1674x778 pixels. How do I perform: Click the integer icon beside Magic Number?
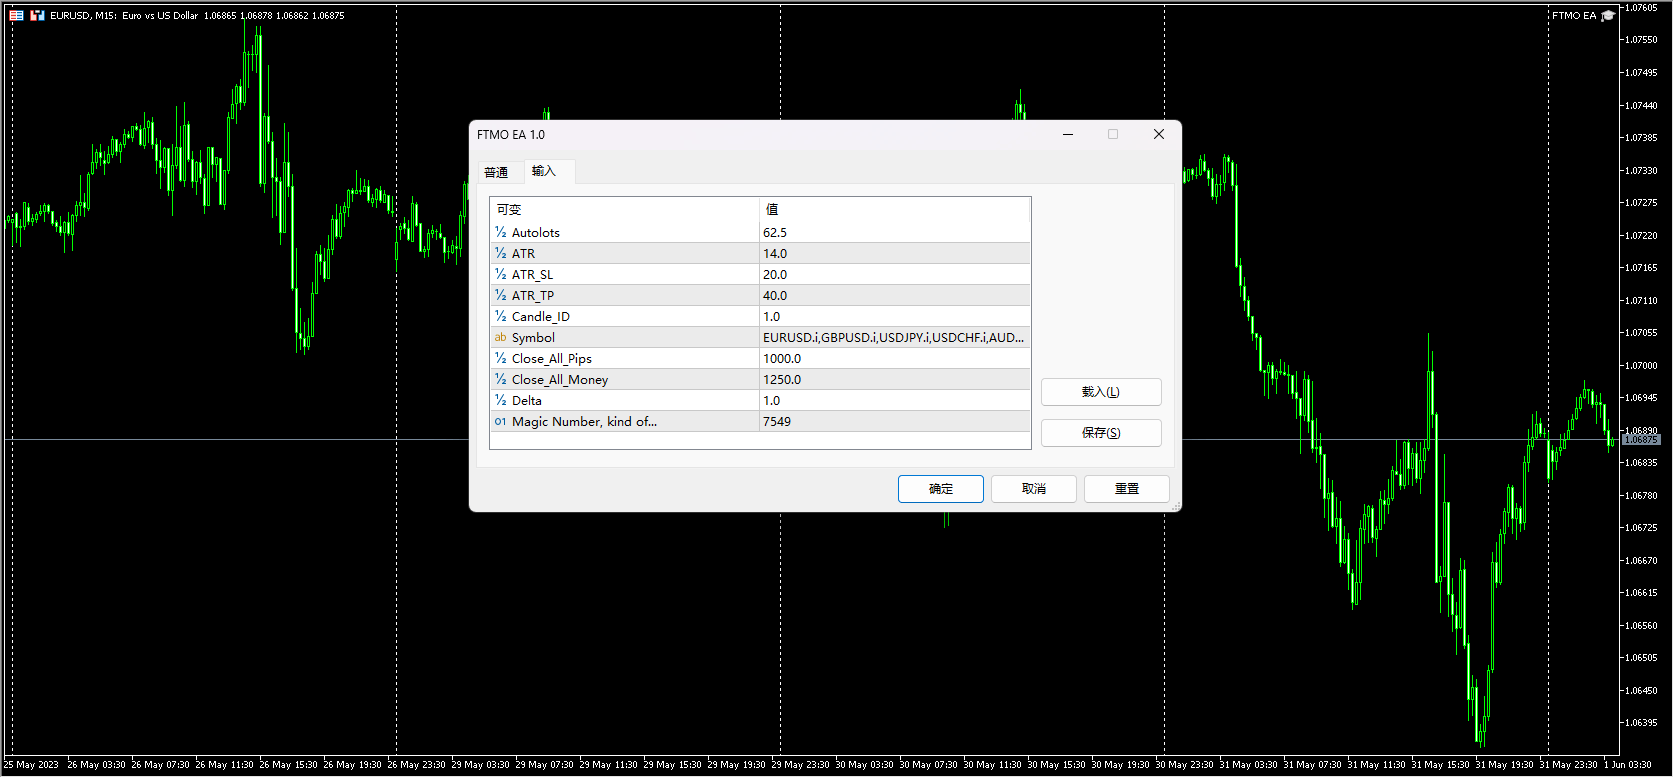[x=500, y=421]
